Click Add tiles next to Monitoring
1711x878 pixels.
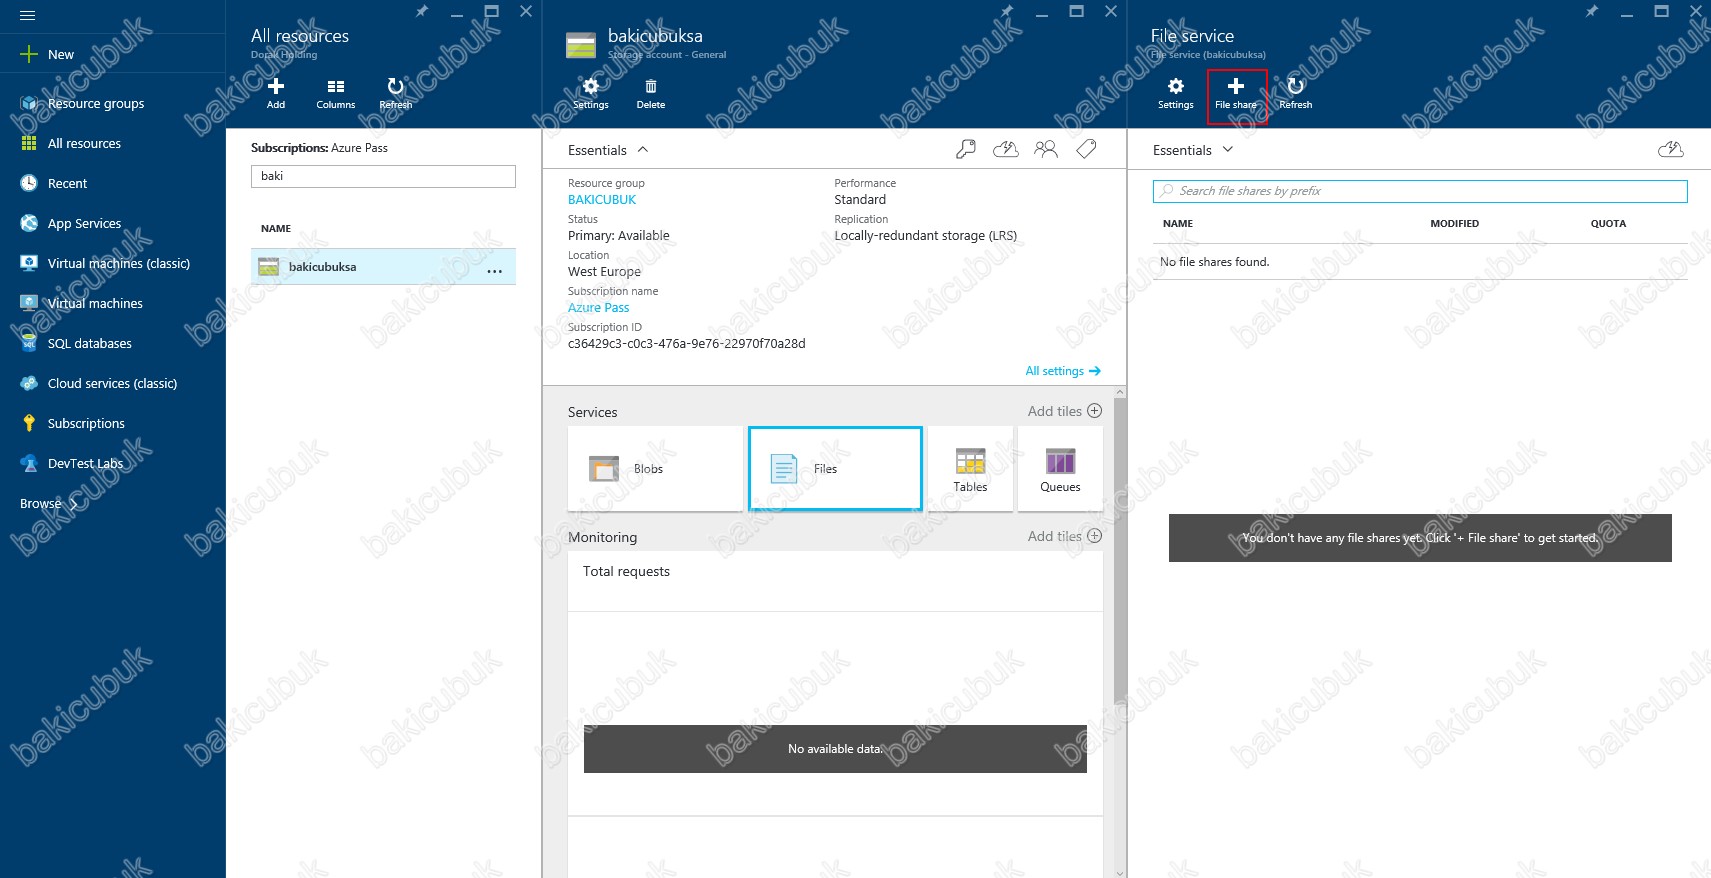1065,536
